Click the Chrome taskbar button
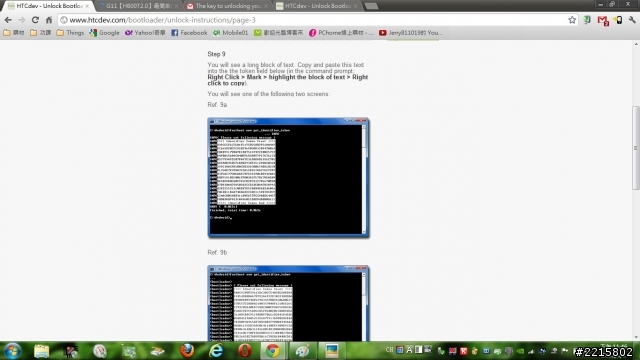The width and height of the screenshot is (640, 360). point(273,351)
